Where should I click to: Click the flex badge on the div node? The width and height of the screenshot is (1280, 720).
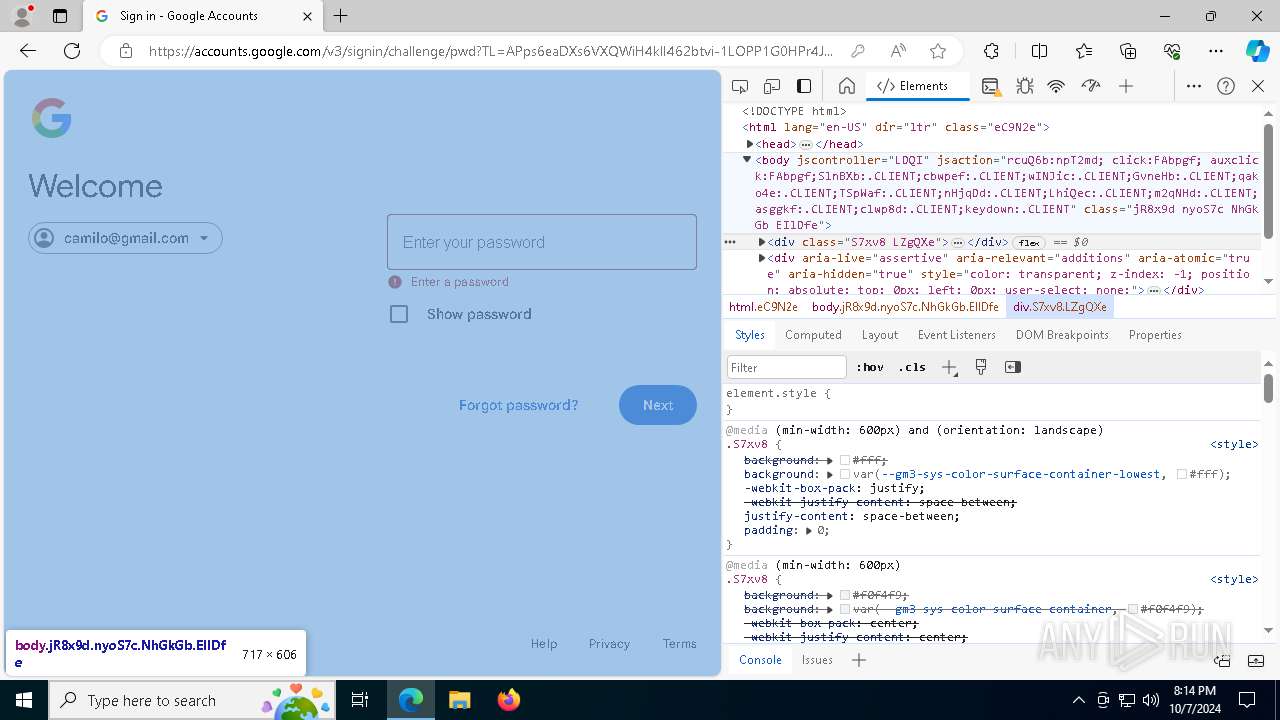pyautogui.click(x=1028, y=243)
